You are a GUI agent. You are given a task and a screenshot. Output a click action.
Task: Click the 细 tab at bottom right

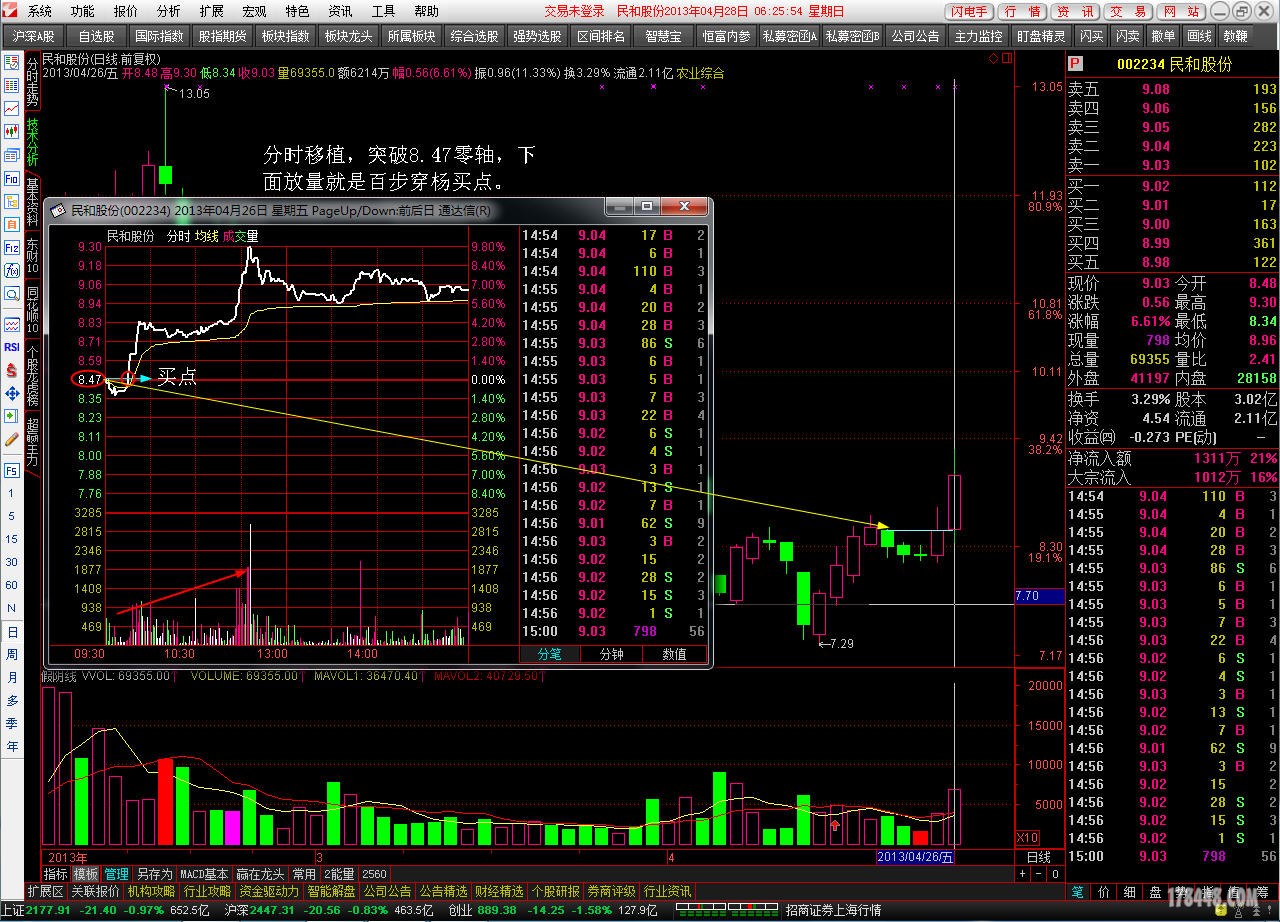1129,891
